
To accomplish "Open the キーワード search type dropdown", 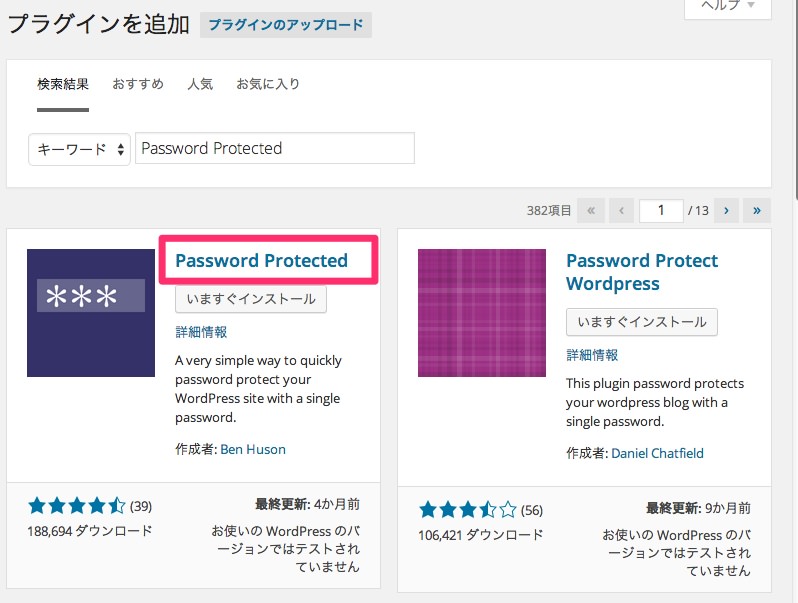I will click(x=79, y=149).
